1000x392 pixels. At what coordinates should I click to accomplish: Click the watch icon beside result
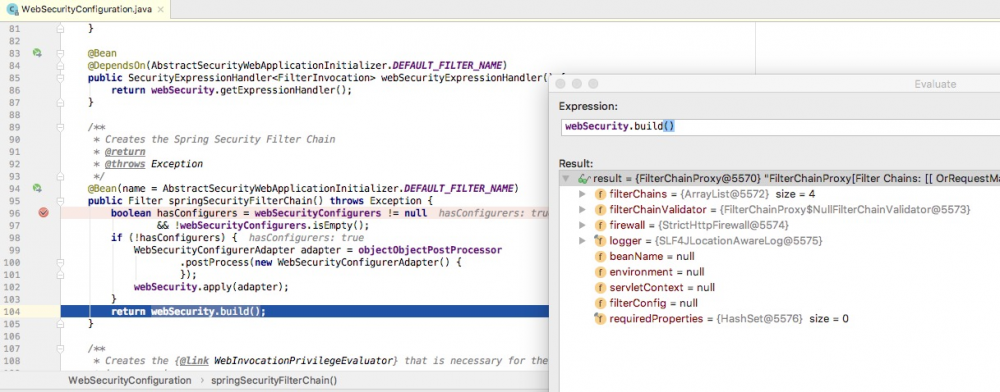pos(584,179)
